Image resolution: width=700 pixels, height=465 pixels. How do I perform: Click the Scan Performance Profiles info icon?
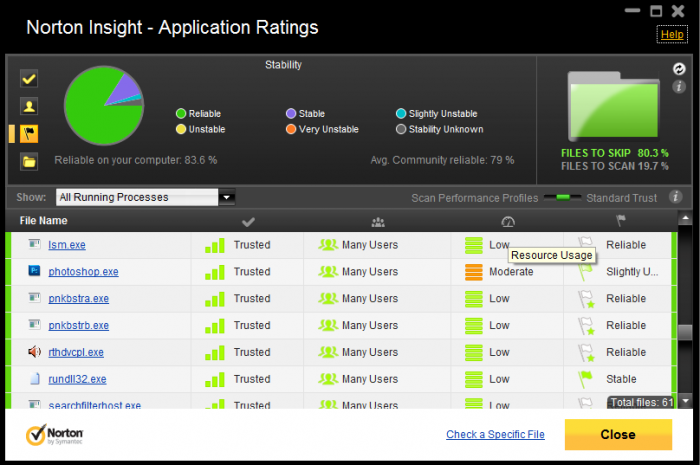[676, 197]
